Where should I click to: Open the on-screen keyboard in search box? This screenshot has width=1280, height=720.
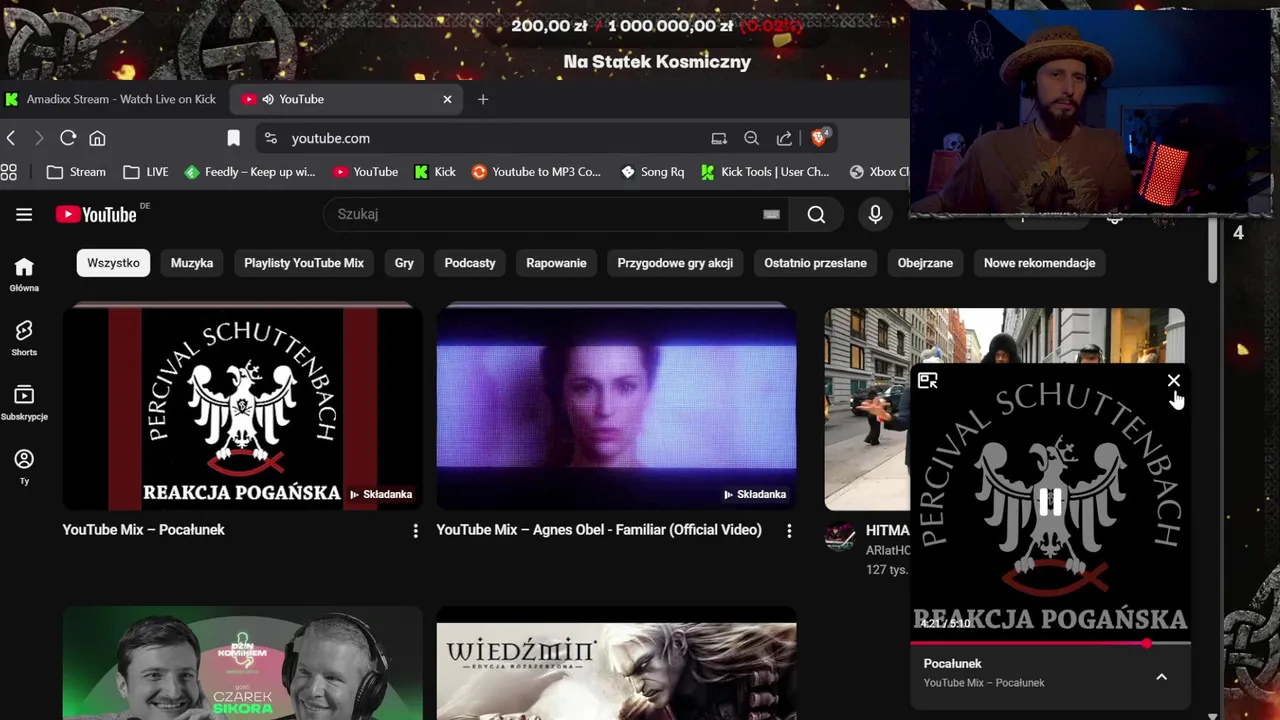click(x=771, y=214)
